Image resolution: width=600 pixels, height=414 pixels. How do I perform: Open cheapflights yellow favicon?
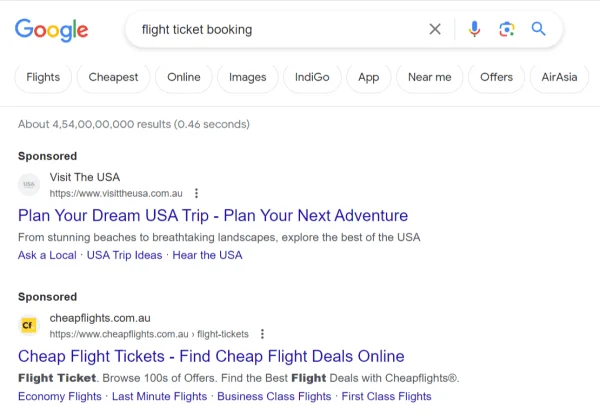[x=28, y=325]
